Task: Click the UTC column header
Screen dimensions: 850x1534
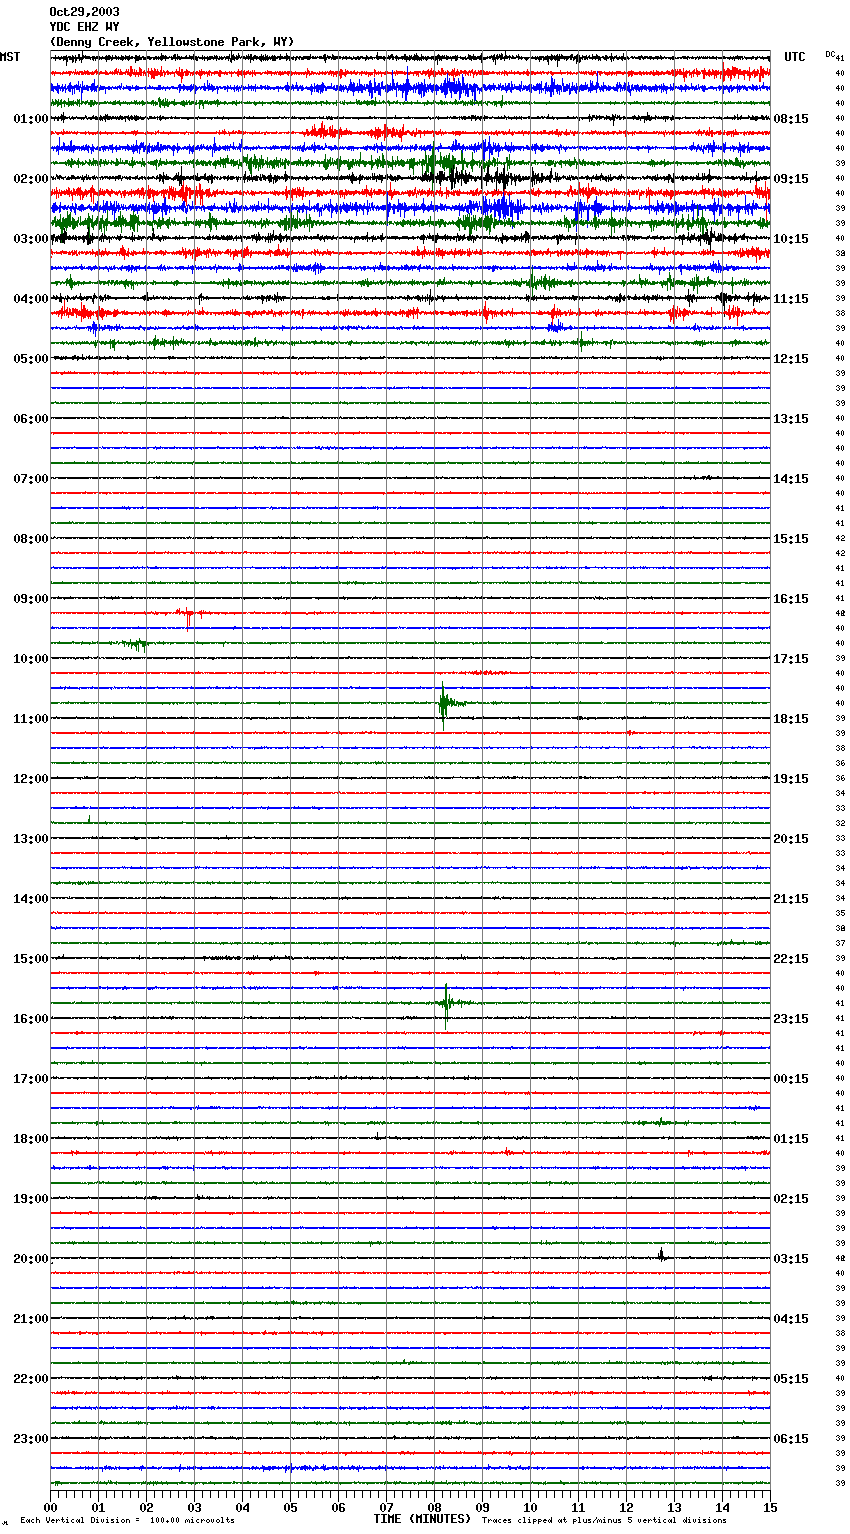Action: tap(795, 57)
